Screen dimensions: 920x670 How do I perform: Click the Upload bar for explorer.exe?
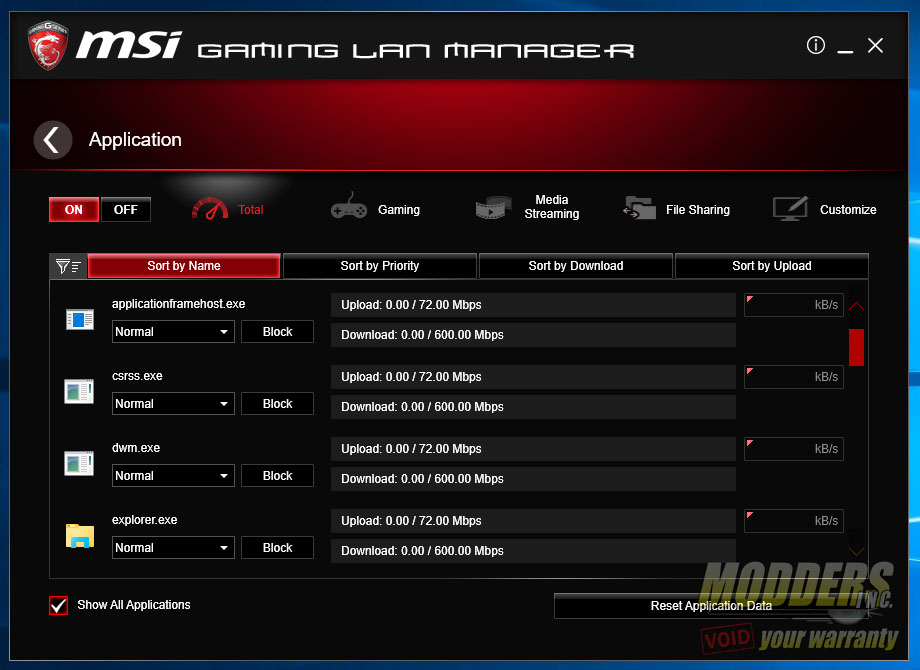[x=533, y=521]
